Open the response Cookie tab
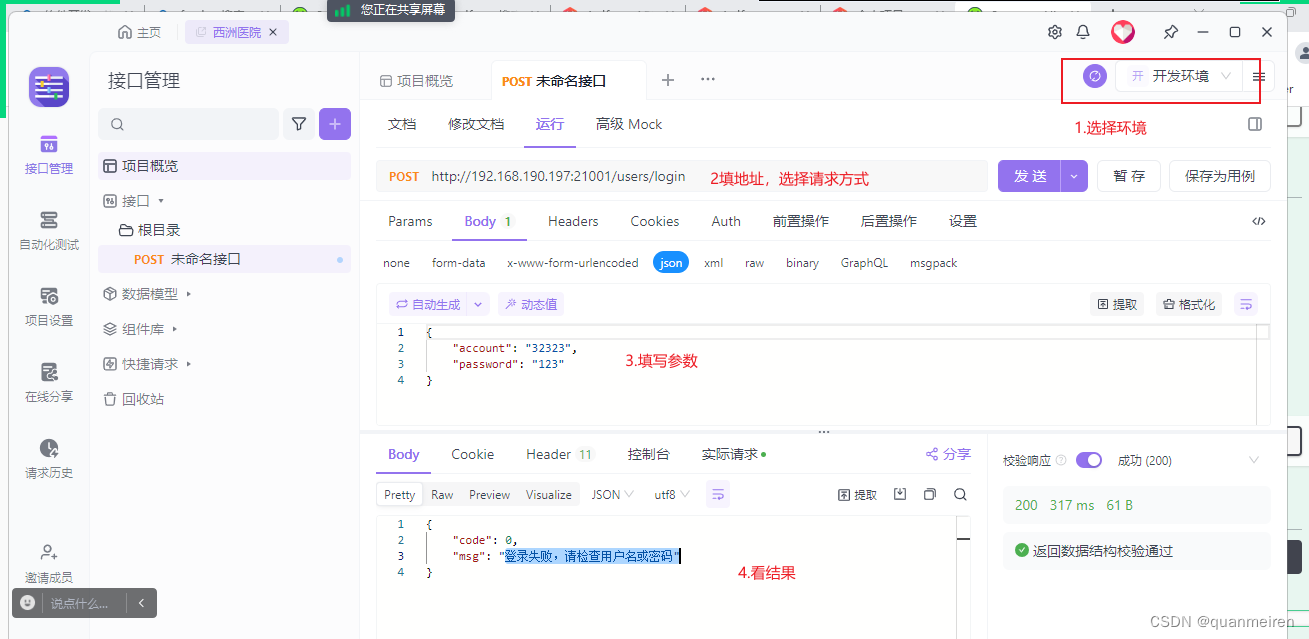 click(472, 454)
